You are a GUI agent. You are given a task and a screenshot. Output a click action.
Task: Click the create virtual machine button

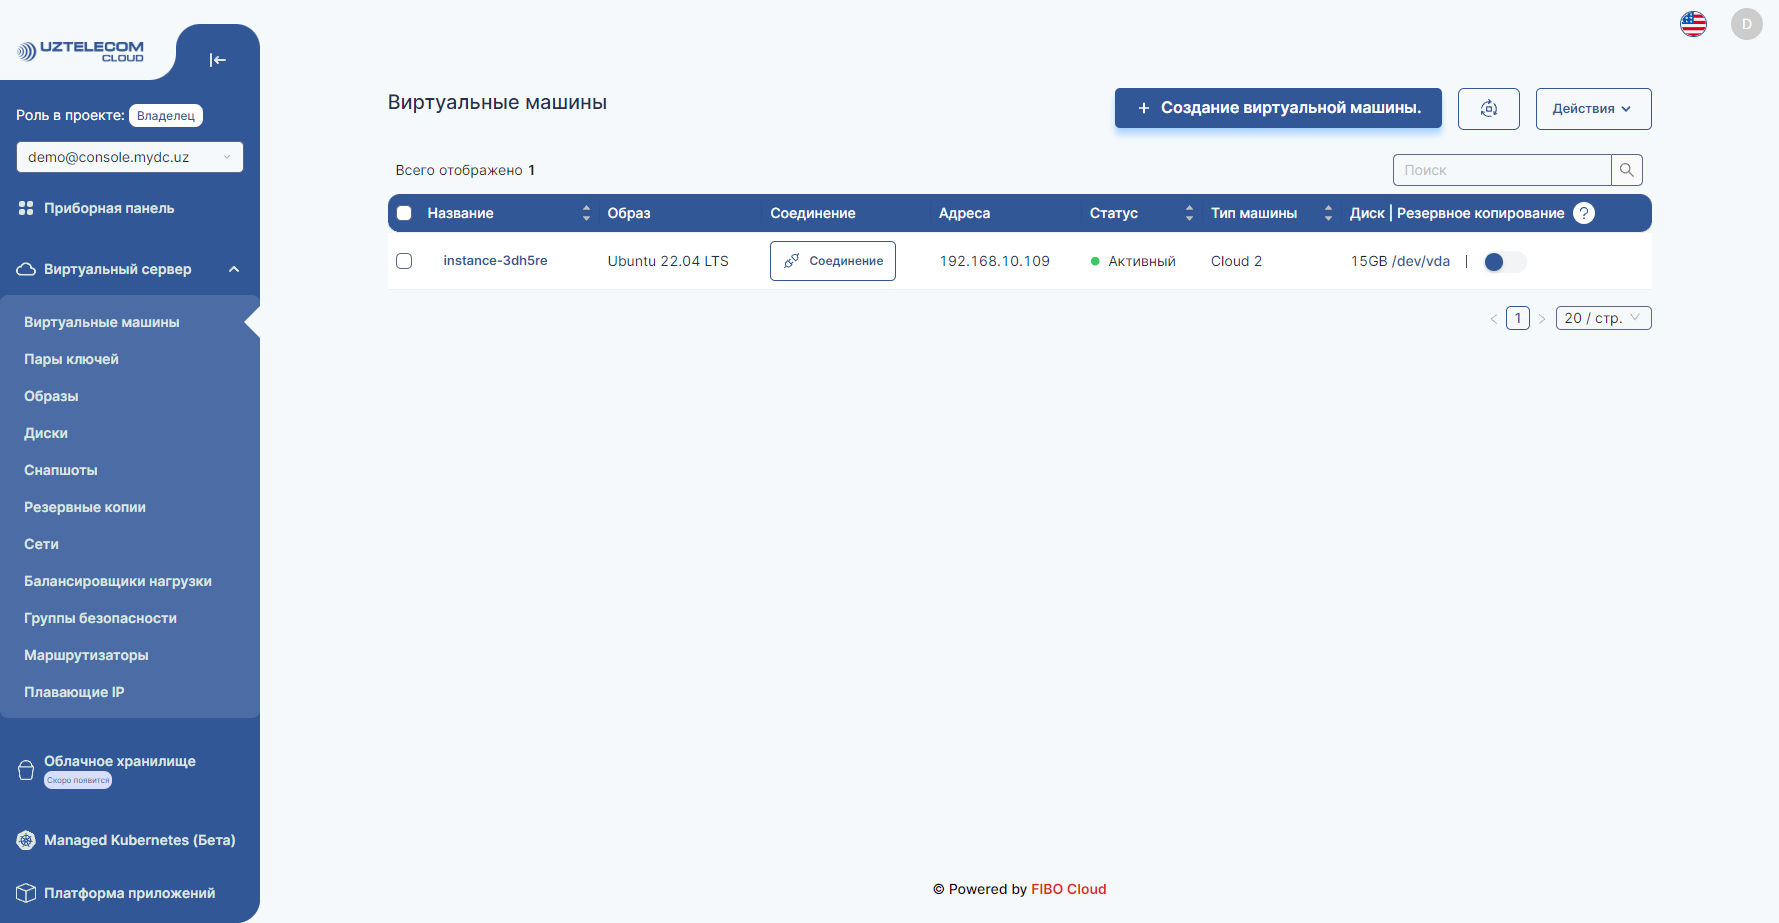[x=1277, y=108]
